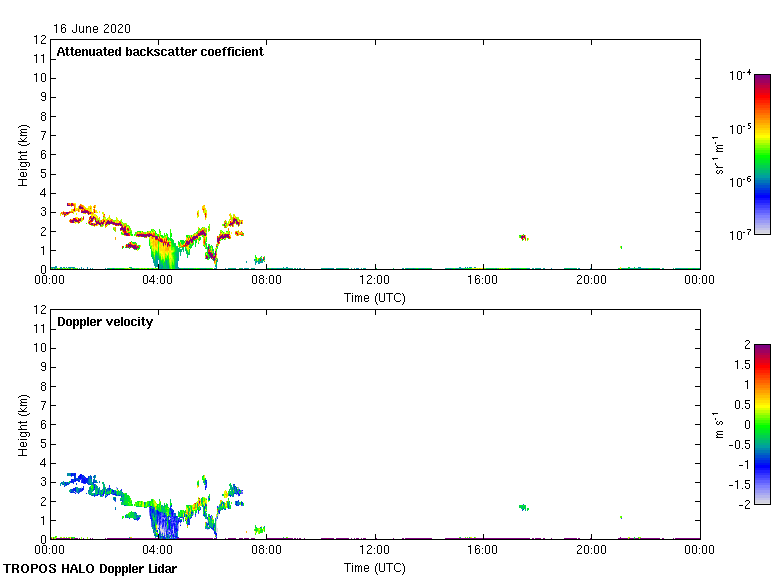780x580 pixels.
Task: Click the small echo near 17:30 in Doppler plot
Action: point(522,507)
